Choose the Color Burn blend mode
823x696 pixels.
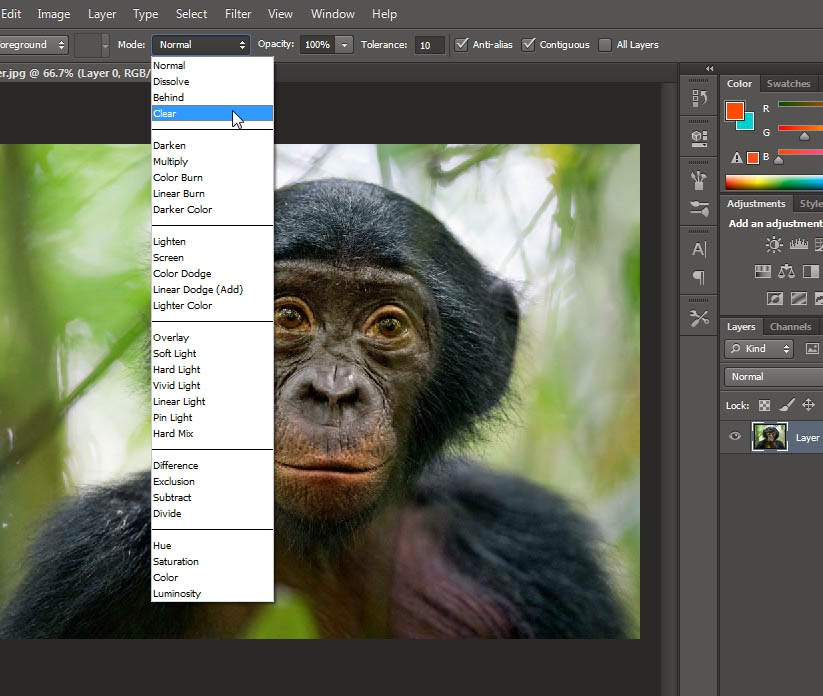tap(212, 177)
